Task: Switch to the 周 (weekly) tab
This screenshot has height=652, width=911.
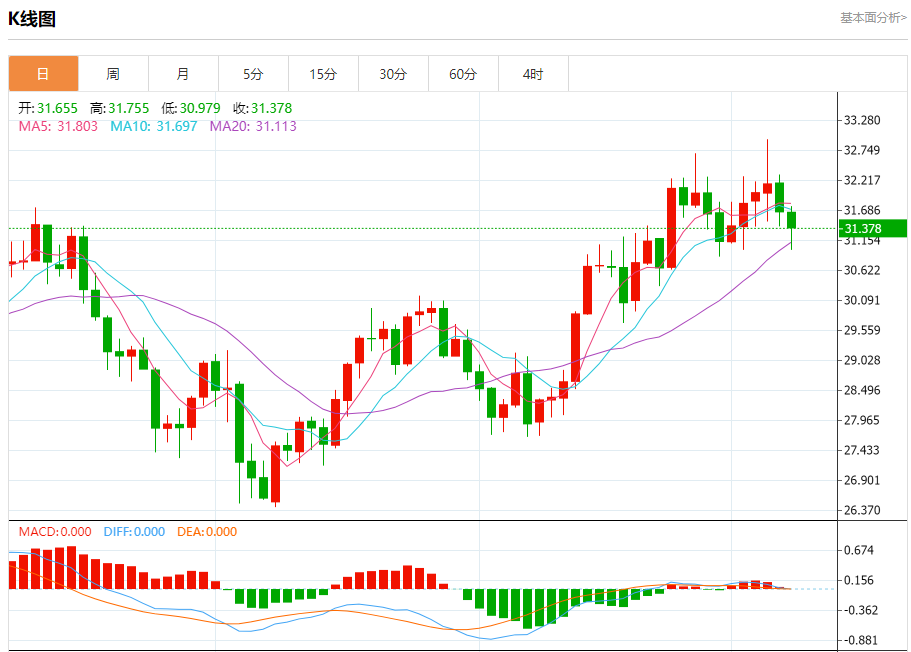Action: click(x=113, y=74)
